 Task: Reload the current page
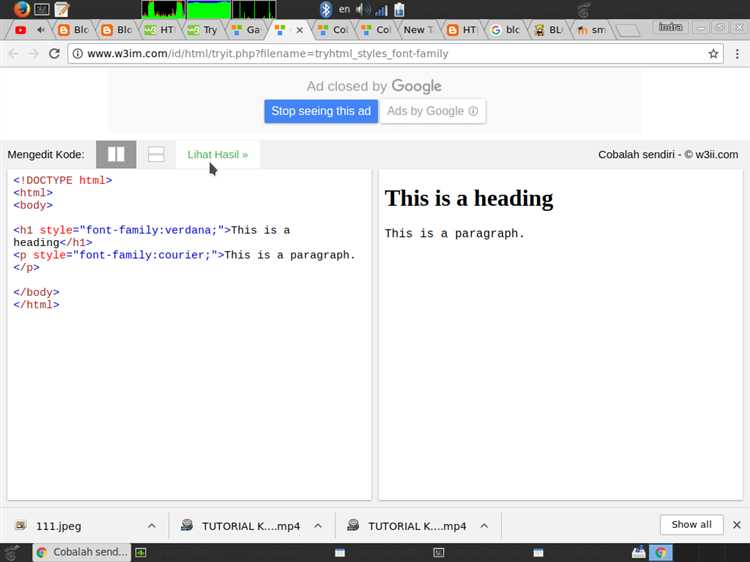coord(55,54)
